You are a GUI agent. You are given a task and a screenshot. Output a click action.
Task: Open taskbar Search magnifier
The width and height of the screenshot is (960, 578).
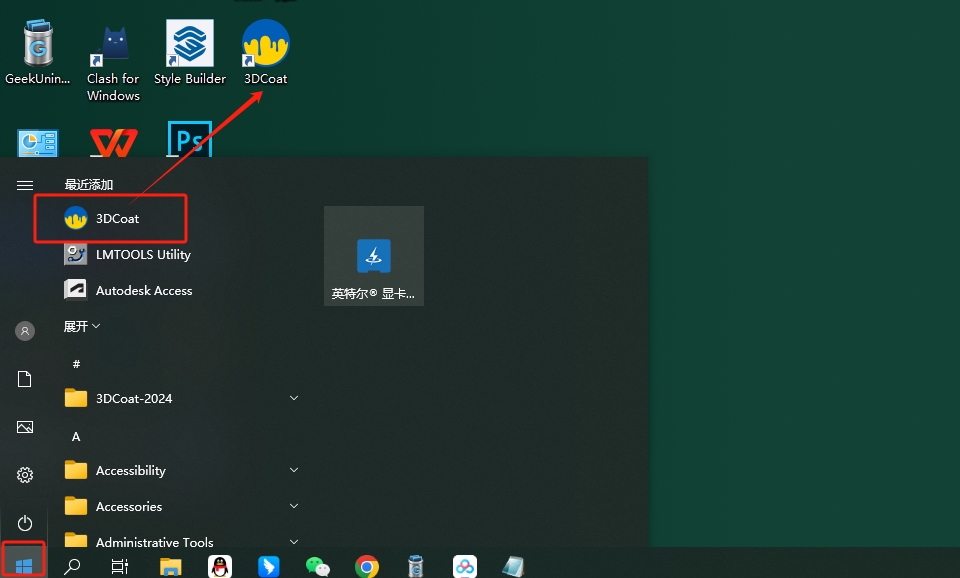(x=72, y=566)
